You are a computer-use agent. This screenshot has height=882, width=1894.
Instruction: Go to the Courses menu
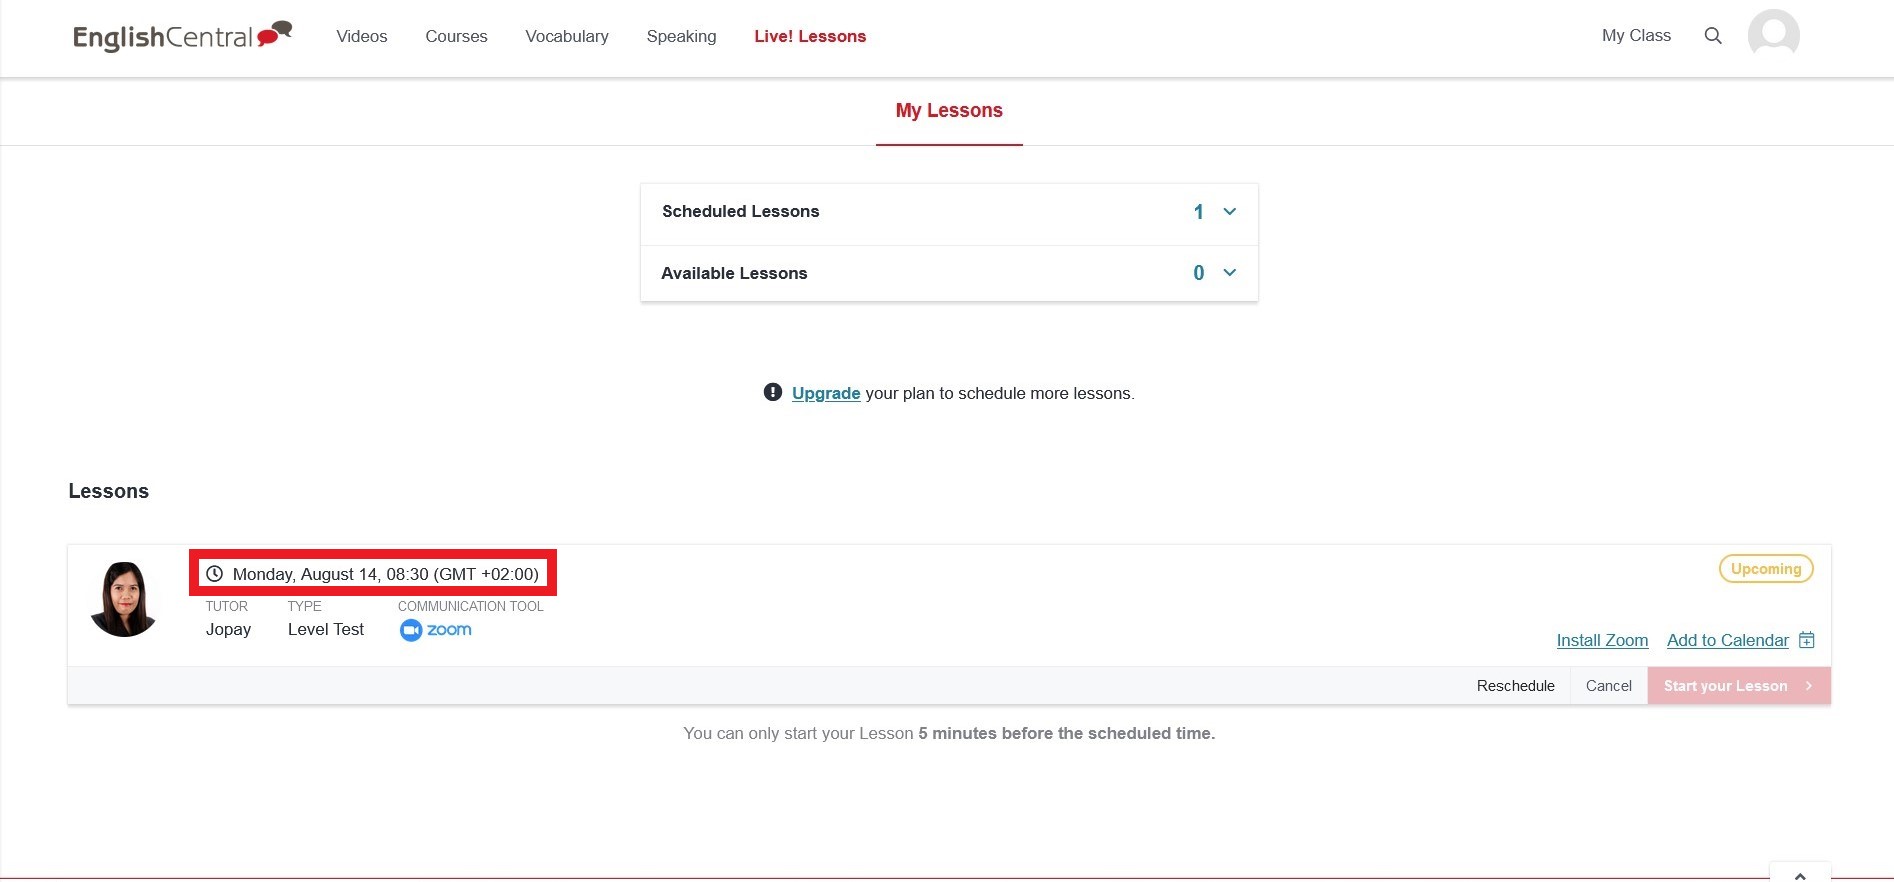[x=456, y=36]
